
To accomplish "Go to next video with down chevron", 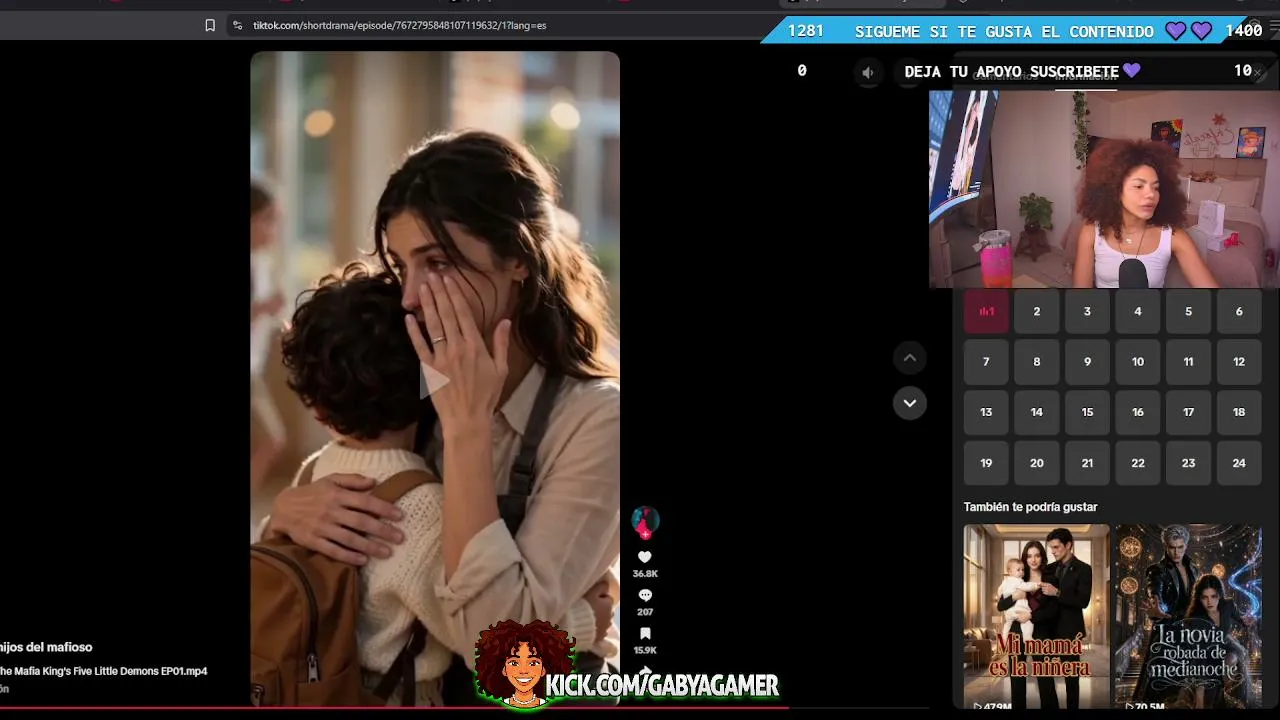I will [x=909, y=403].
